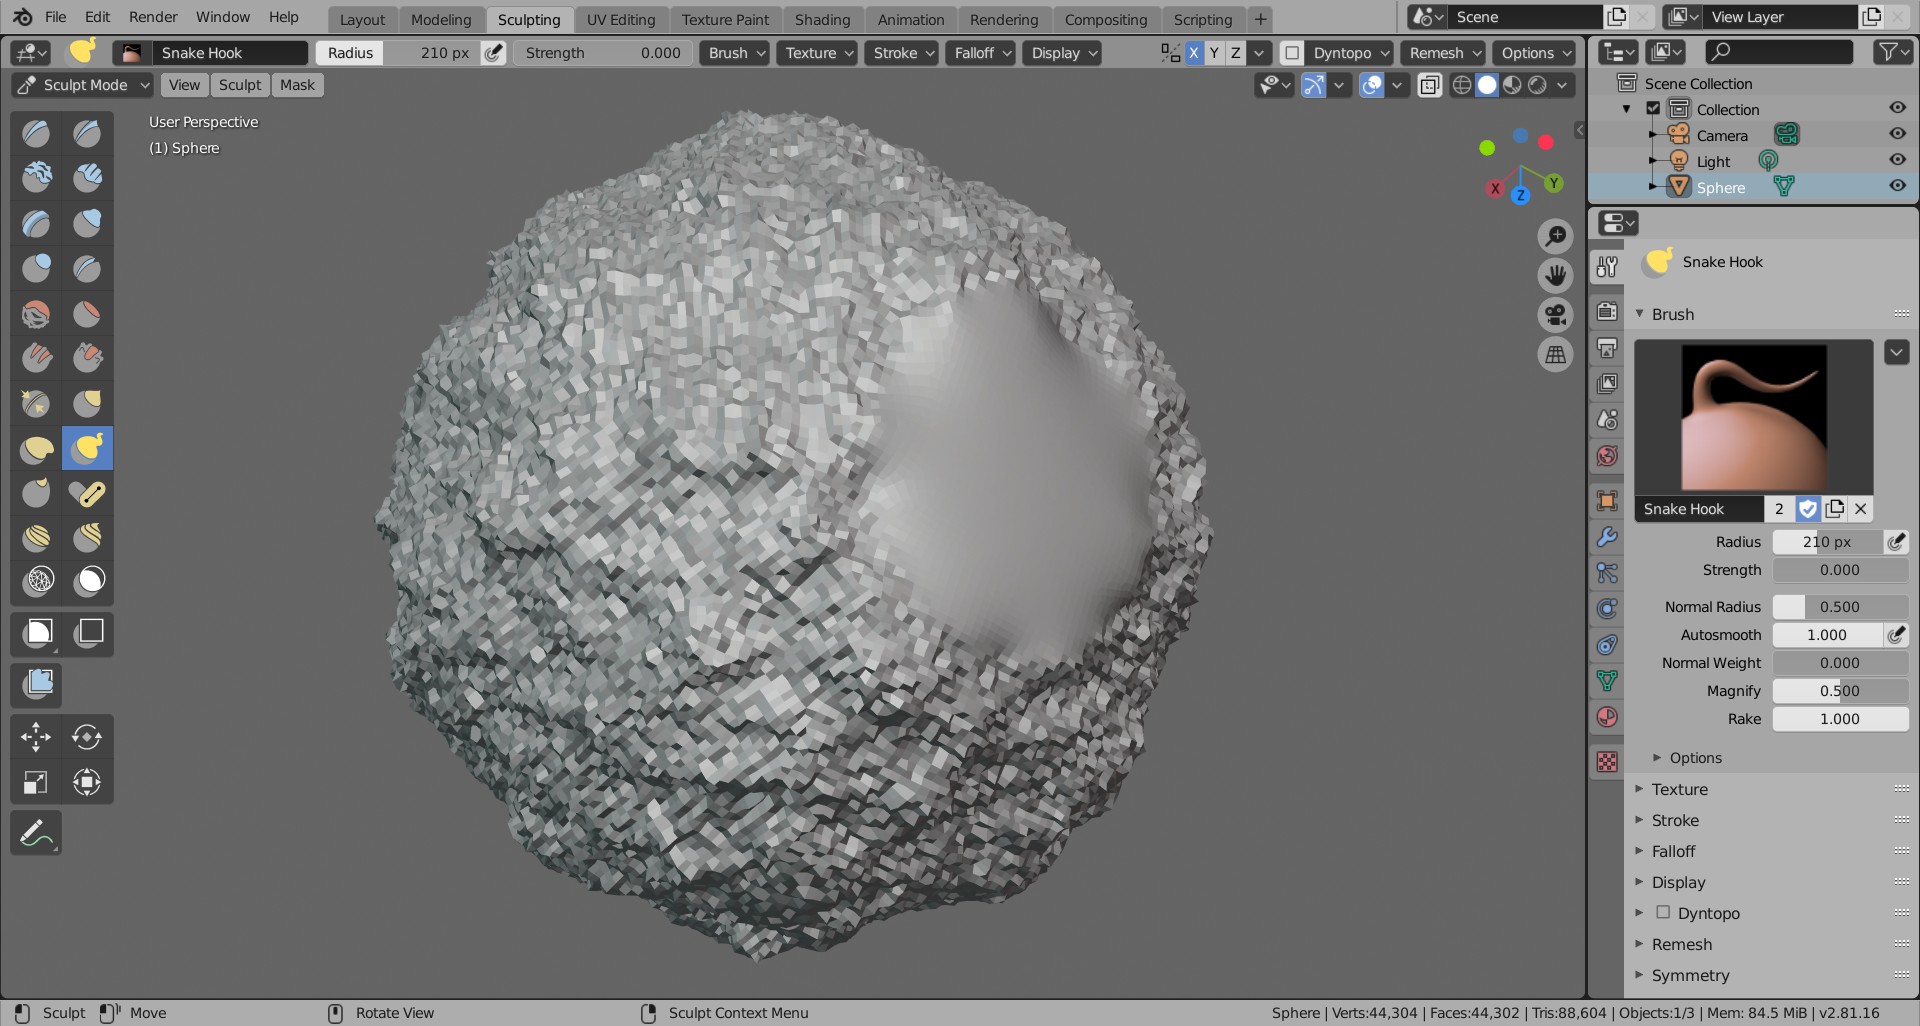This screenshot has height=1026, width=1920.
Task: Open header Options popover
Action: (1534, 53)
